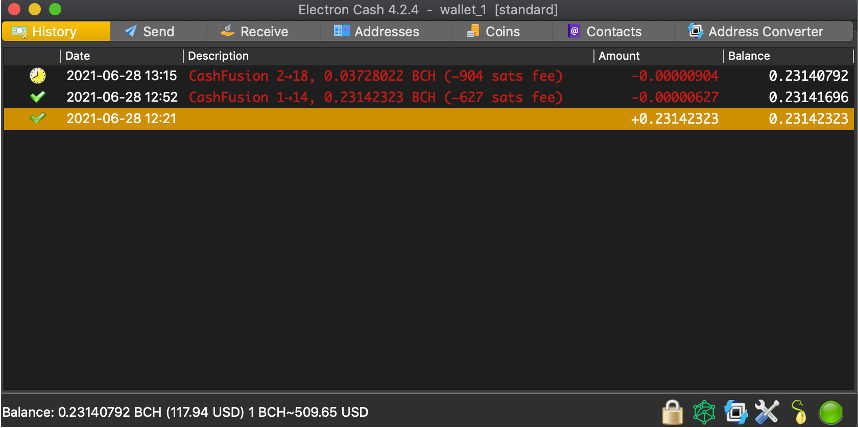Click the Balance column header
This screenshot has height=428, width=858.
749,56
